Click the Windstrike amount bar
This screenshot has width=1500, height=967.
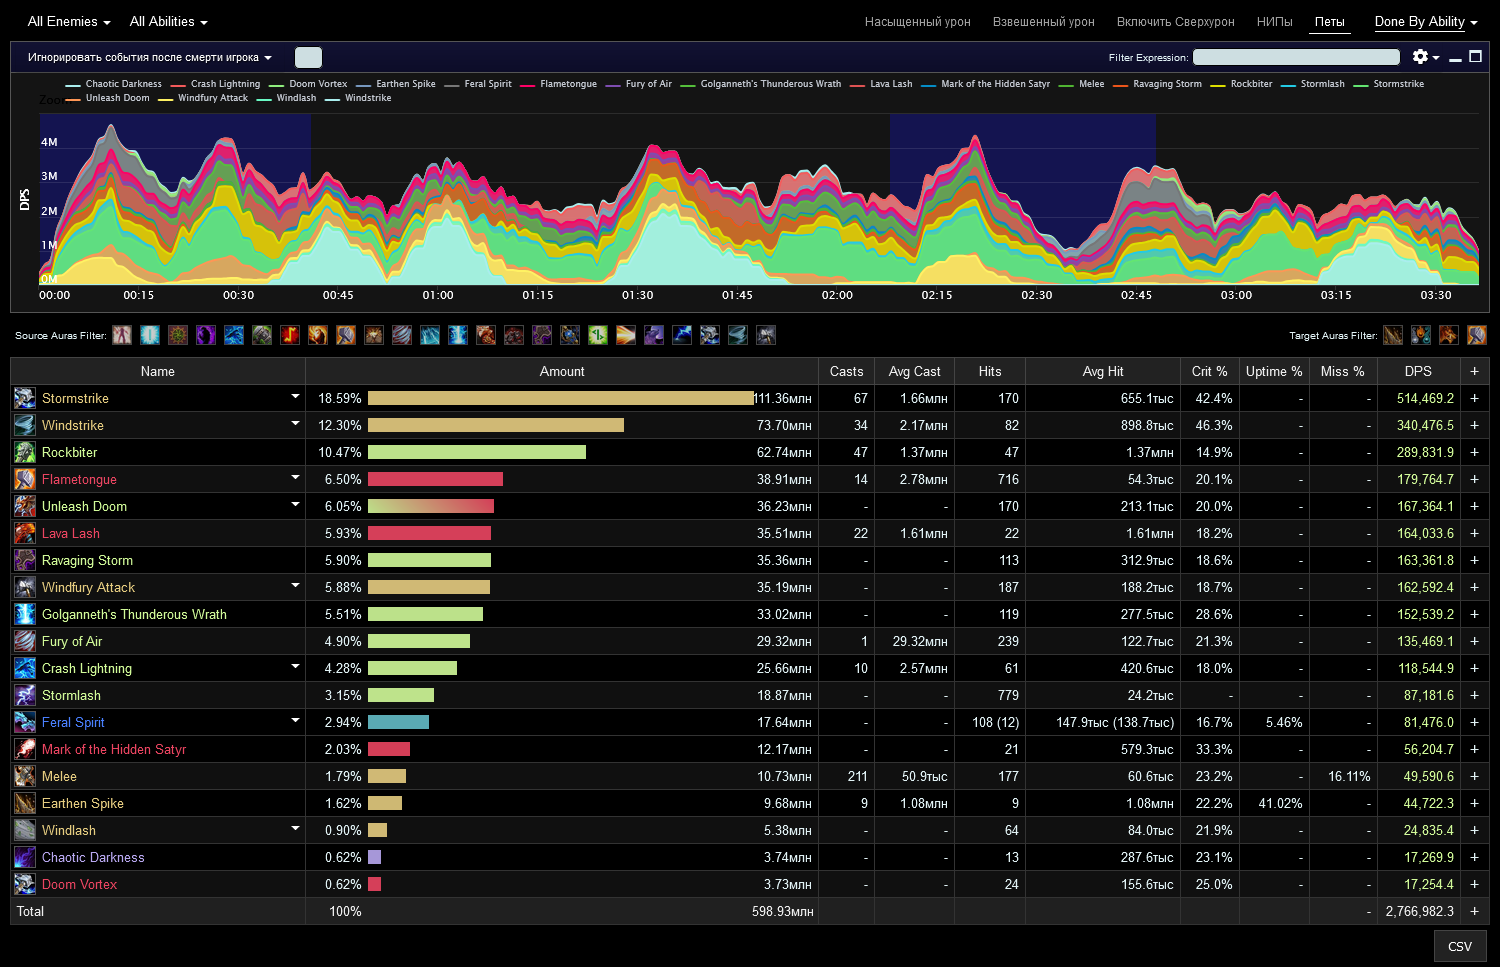click(496, 425)
